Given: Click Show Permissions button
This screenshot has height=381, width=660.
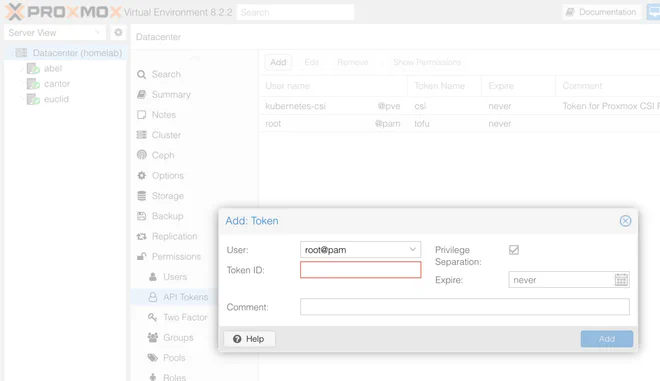Looking at the screenshot, I should tap(427, 62).
